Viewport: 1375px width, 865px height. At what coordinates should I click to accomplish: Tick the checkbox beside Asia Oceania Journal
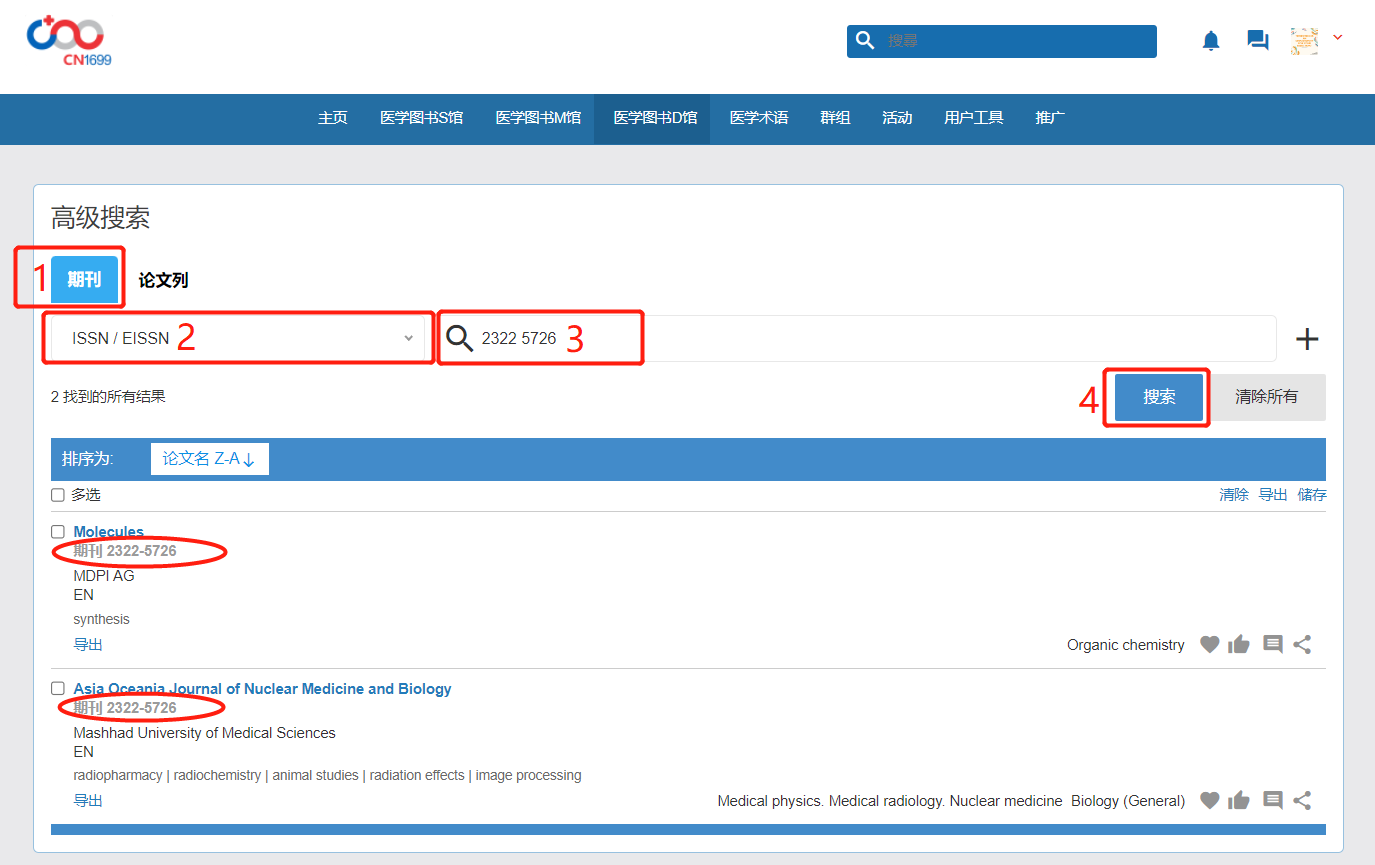coord(58,689)
